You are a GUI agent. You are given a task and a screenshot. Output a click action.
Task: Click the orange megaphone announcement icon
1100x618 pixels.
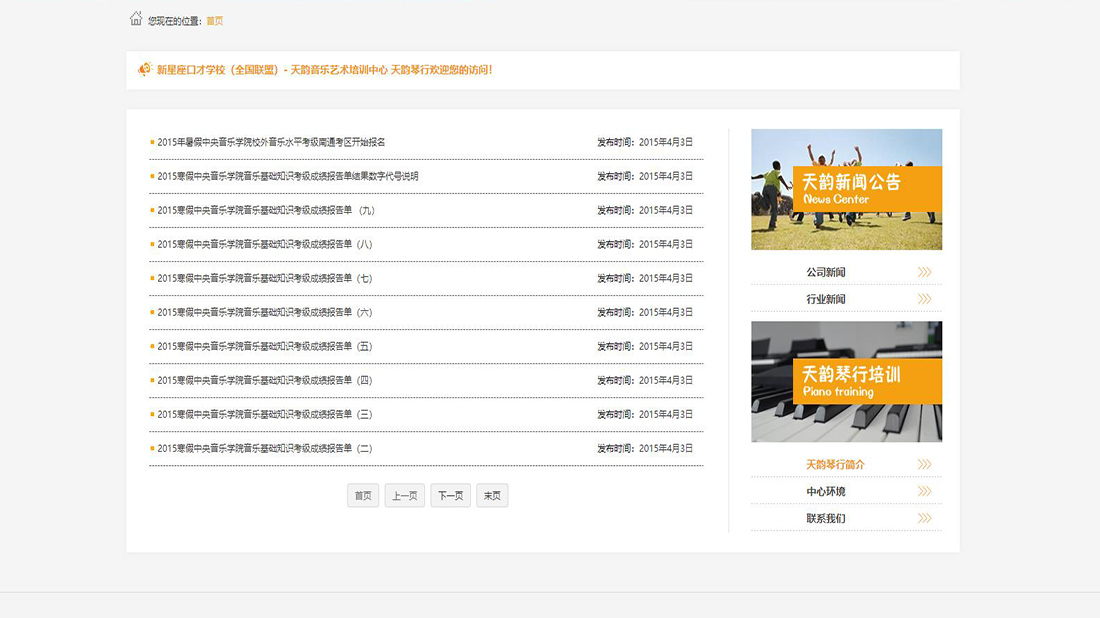pos(145,70)
